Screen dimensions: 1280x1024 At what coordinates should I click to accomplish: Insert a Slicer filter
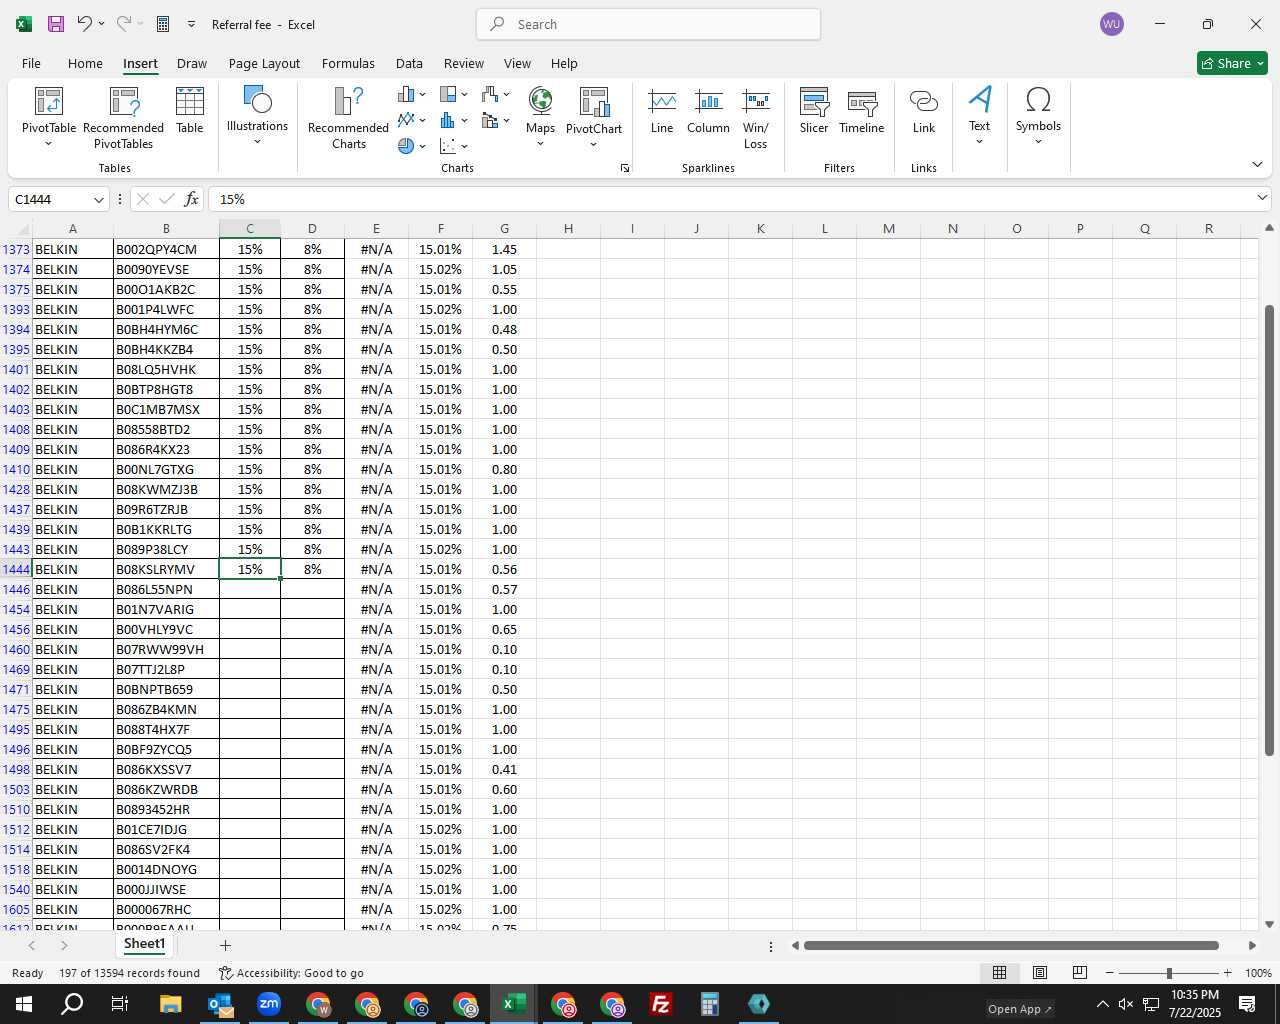click(x=814, y=112)
